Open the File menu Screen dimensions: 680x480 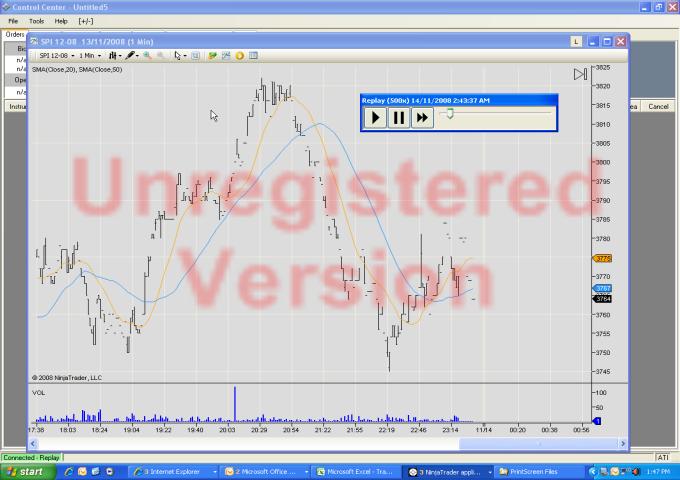[x=13, y=21]
